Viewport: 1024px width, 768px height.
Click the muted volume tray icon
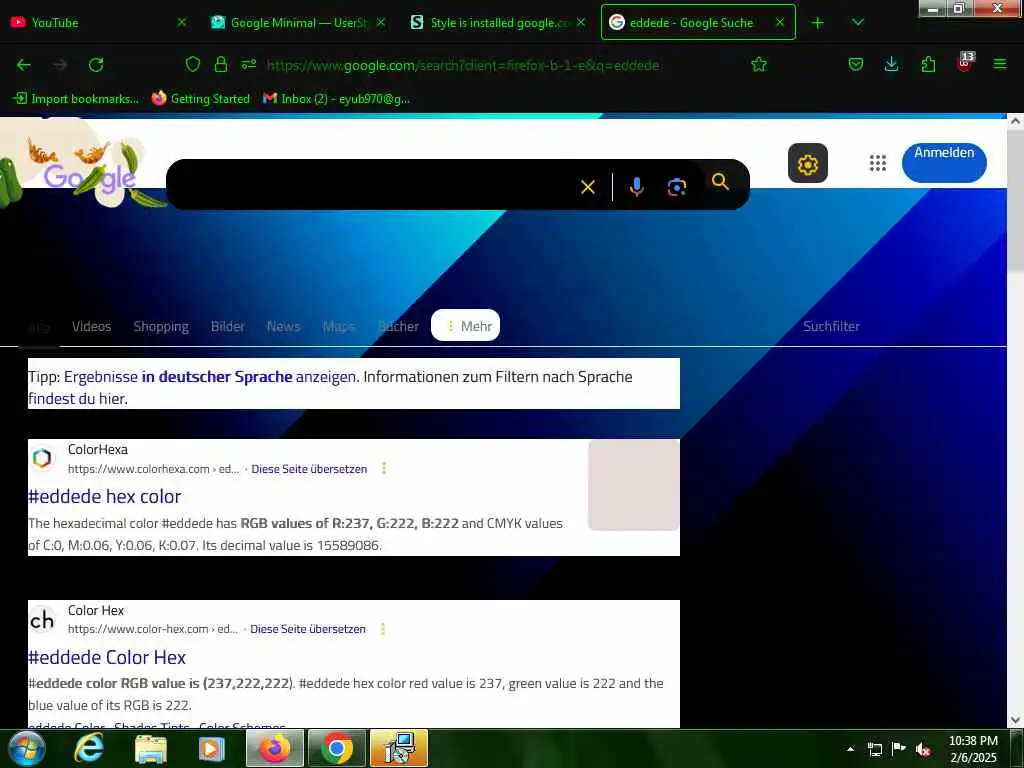tap(923, 749)
